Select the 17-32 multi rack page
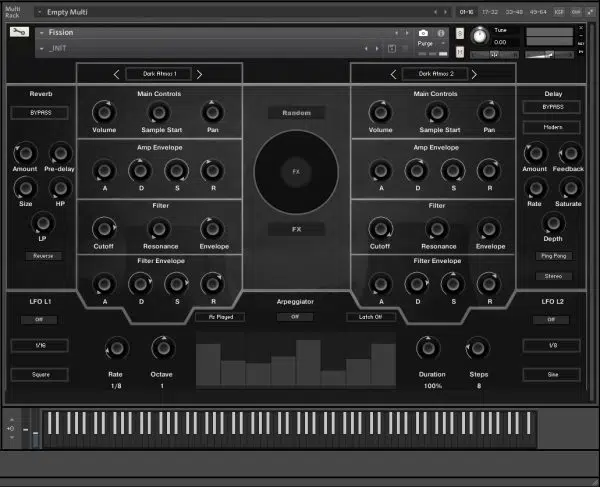Viewport: 600px width, 487px height. [490, 12]
